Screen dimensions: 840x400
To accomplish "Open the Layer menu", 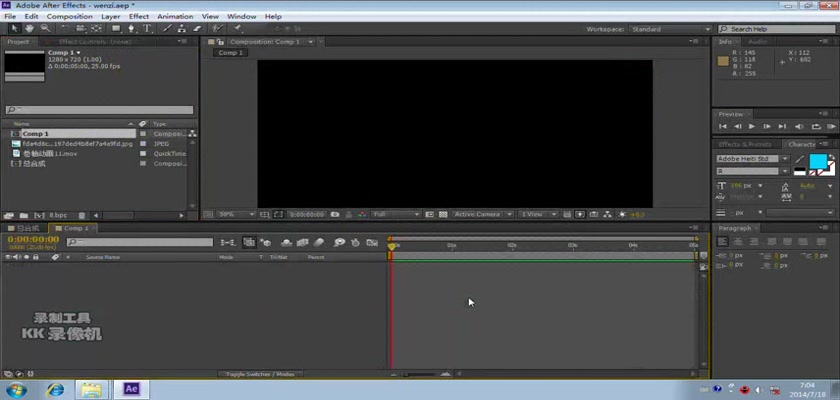I will click(111, 17).
